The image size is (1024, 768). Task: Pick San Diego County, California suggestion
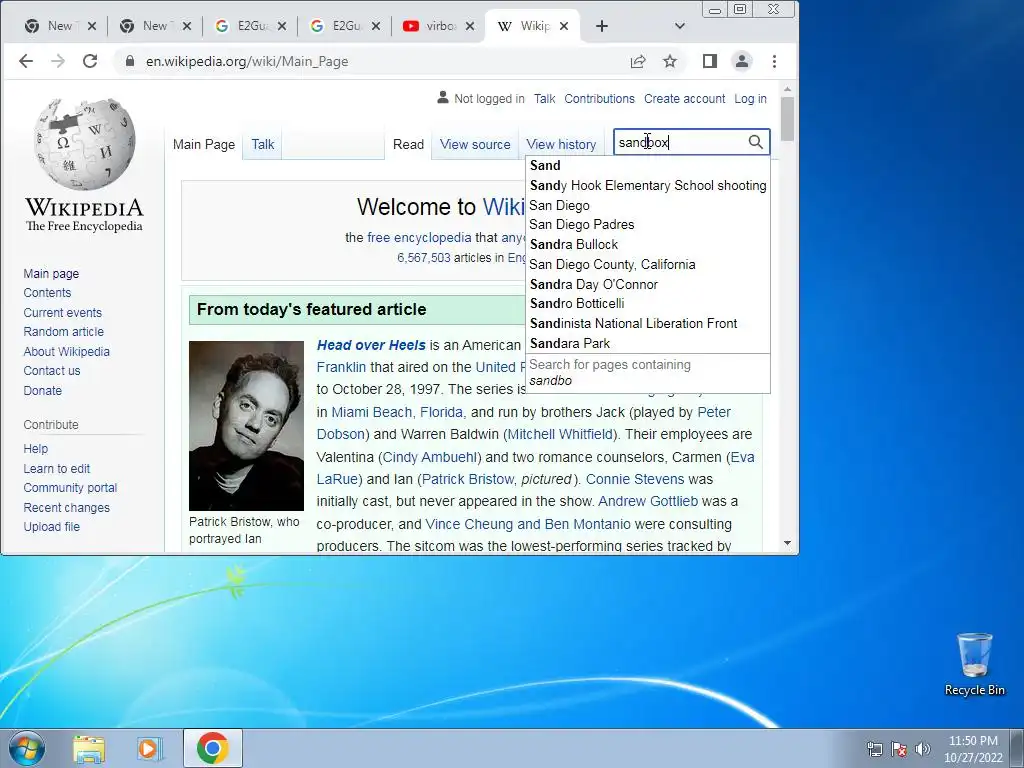(x=648, y=264)
